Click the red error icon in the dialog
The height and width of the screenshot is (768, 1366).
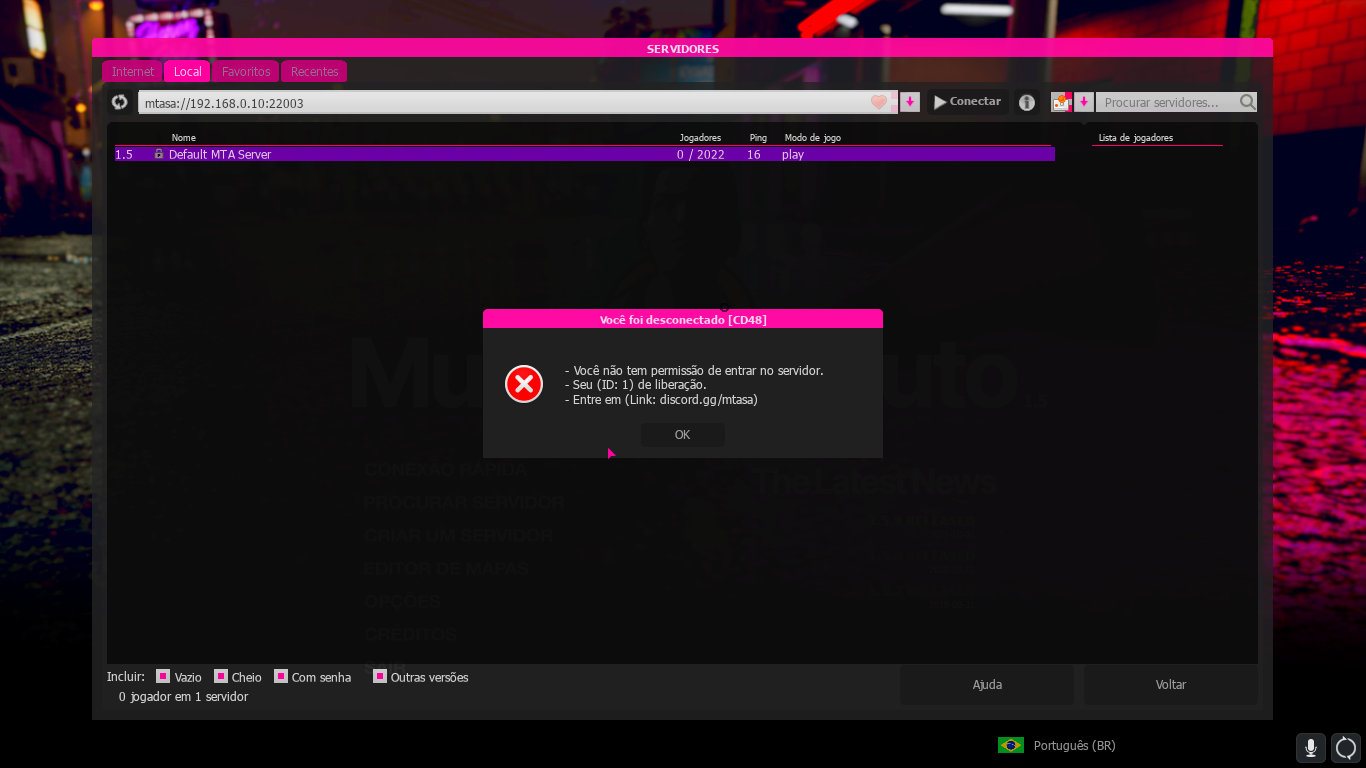pyautogui.click(x=523, y=384)
